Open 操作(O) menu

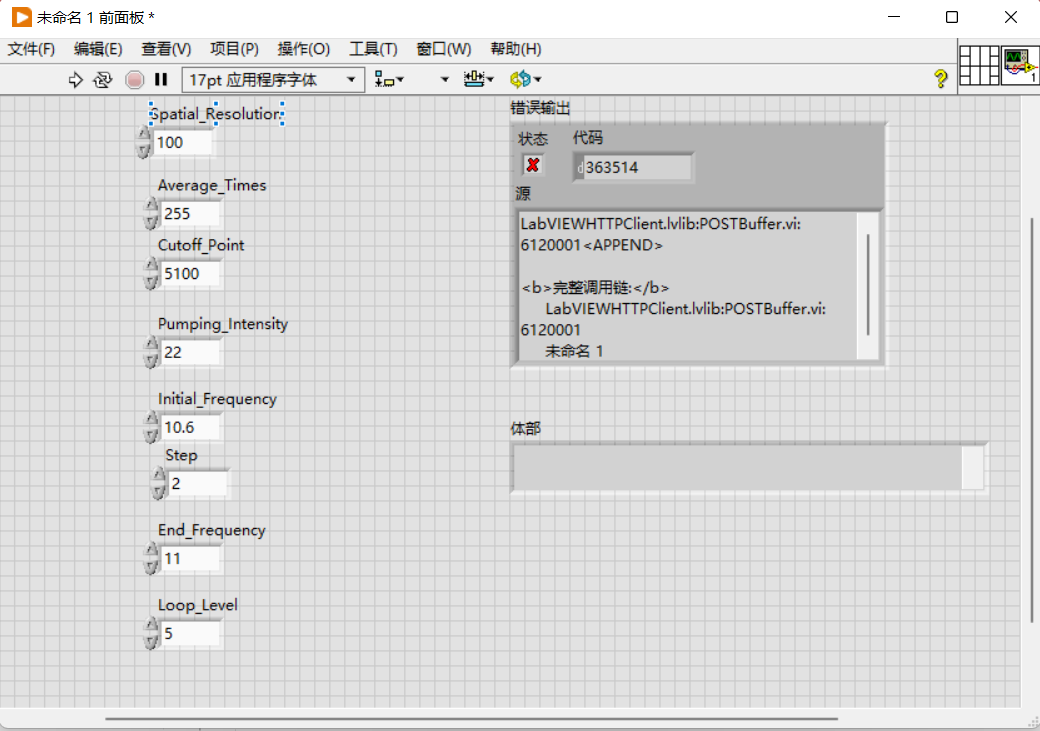(x=304, y=49)
